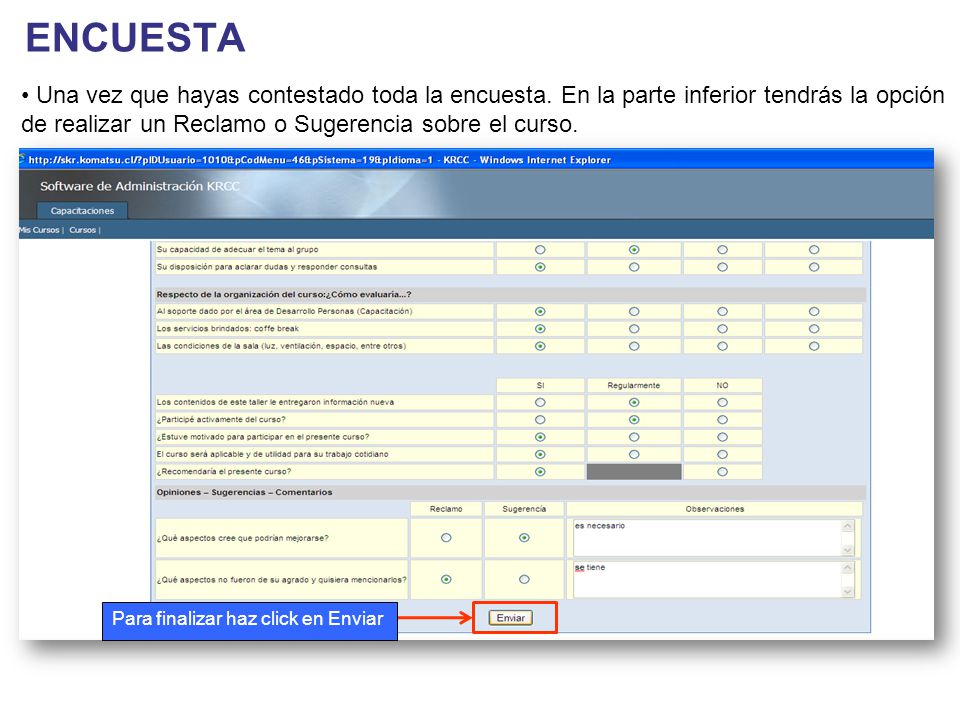Select NO for 'Los contenidos de este taller'

click(722, 402)
